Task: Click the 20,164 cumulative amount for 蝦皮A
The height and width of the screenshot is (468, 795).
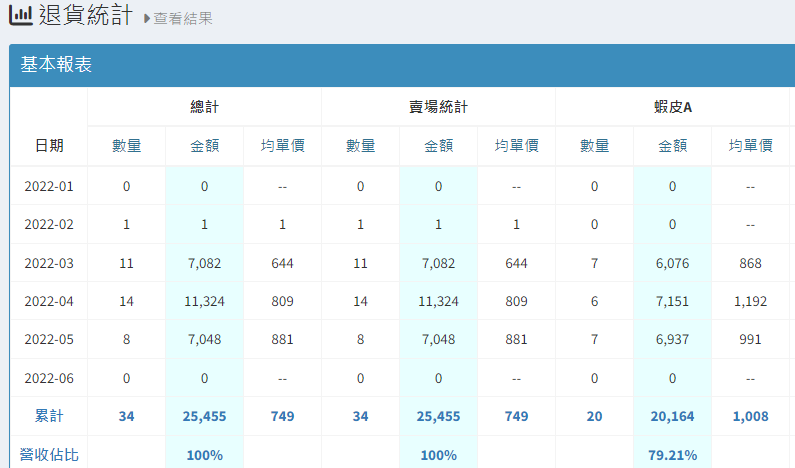Action: point(672,416)
